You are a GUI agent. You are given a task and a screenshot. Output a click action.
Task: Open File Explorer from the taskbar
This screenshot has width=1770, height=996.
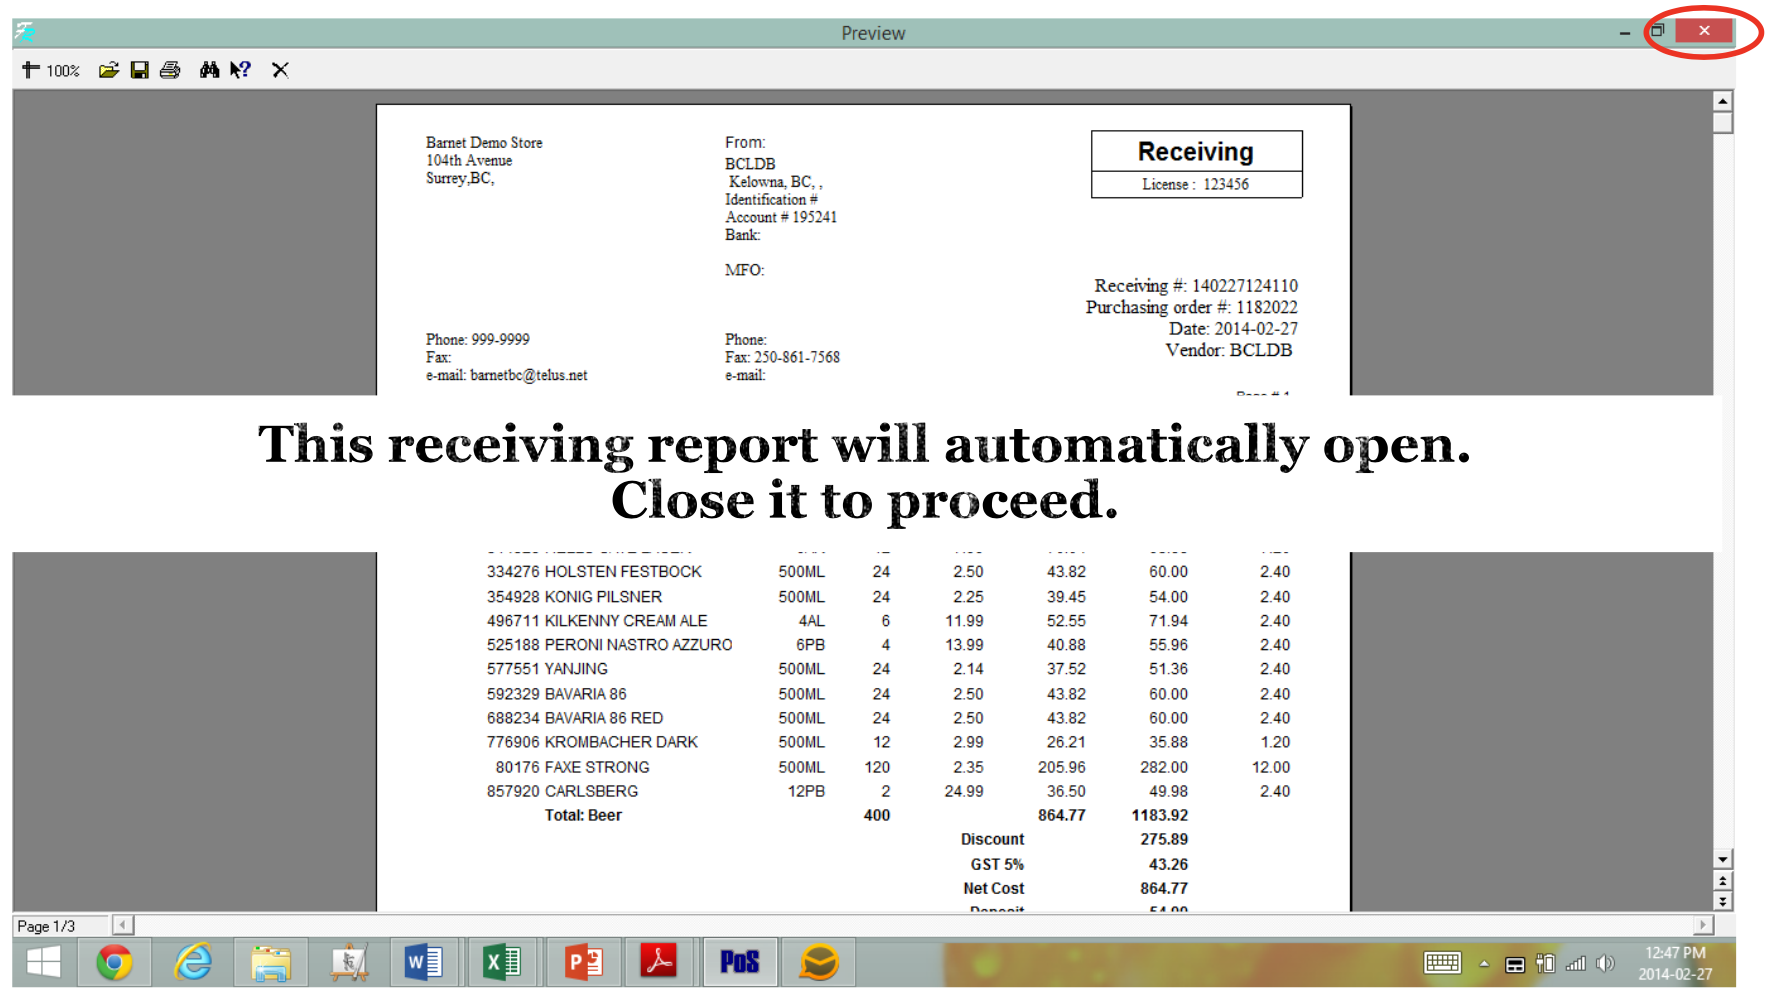(271, 963)
